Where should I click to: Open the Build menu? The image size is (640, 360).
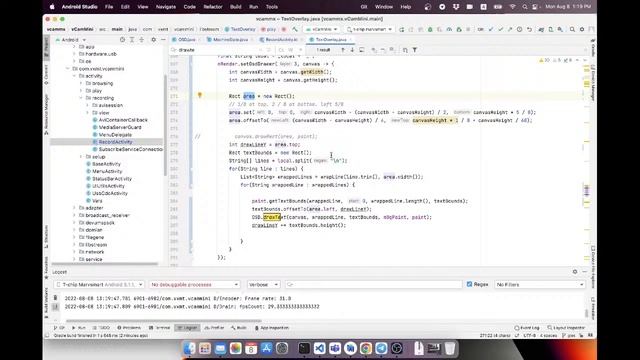click(x=236, y=7)
